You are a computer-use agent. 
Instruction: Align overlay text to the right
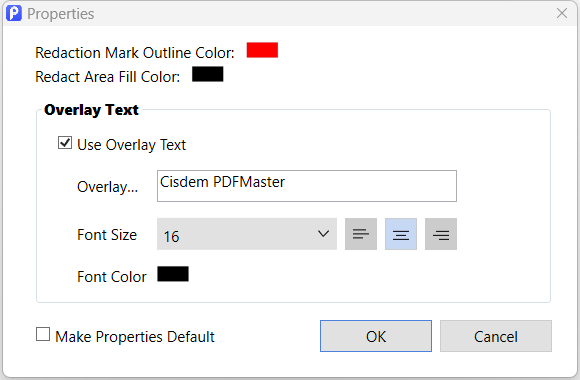(441, 234)
